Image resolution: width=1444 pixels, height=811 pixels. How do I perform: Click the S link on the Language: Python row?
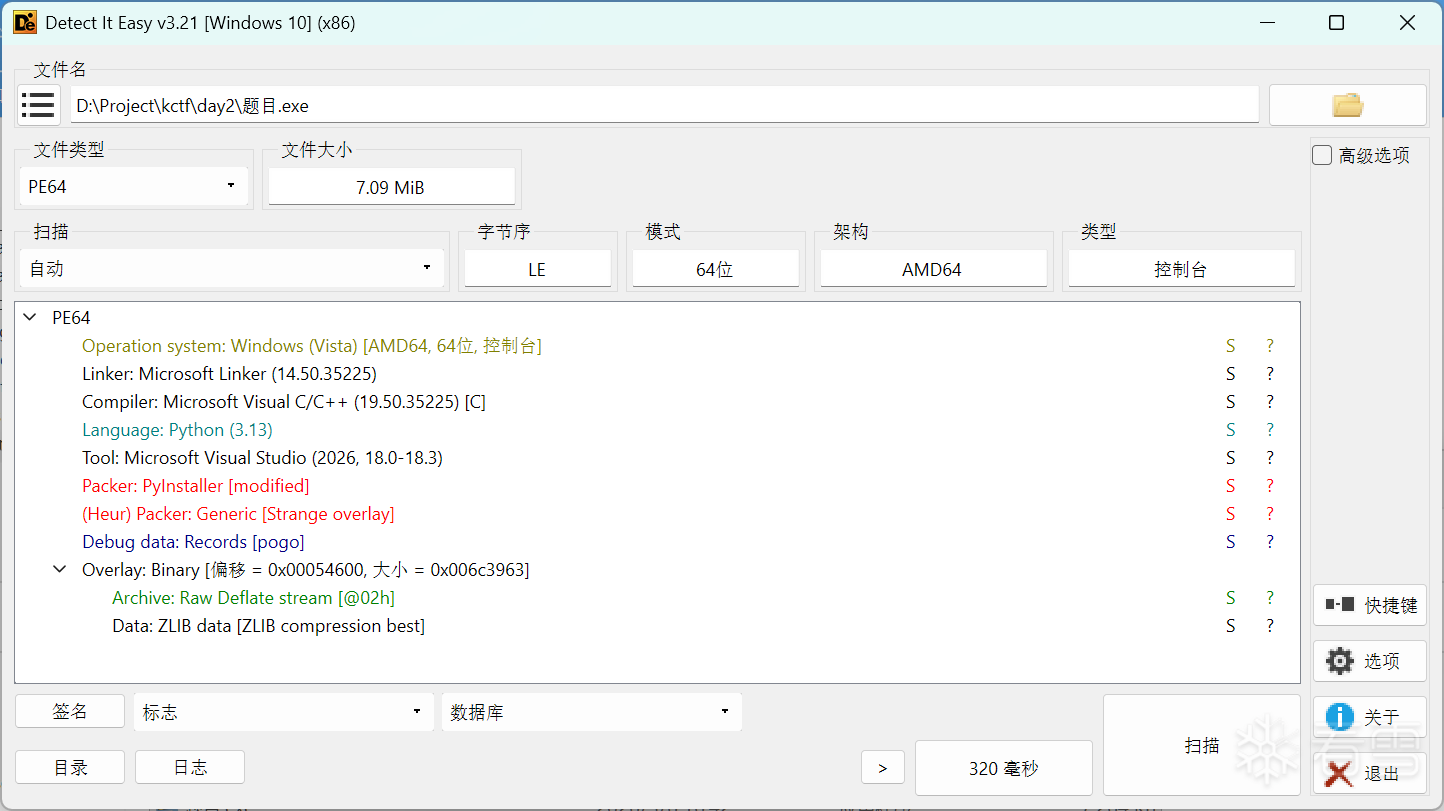point(1230,430)
